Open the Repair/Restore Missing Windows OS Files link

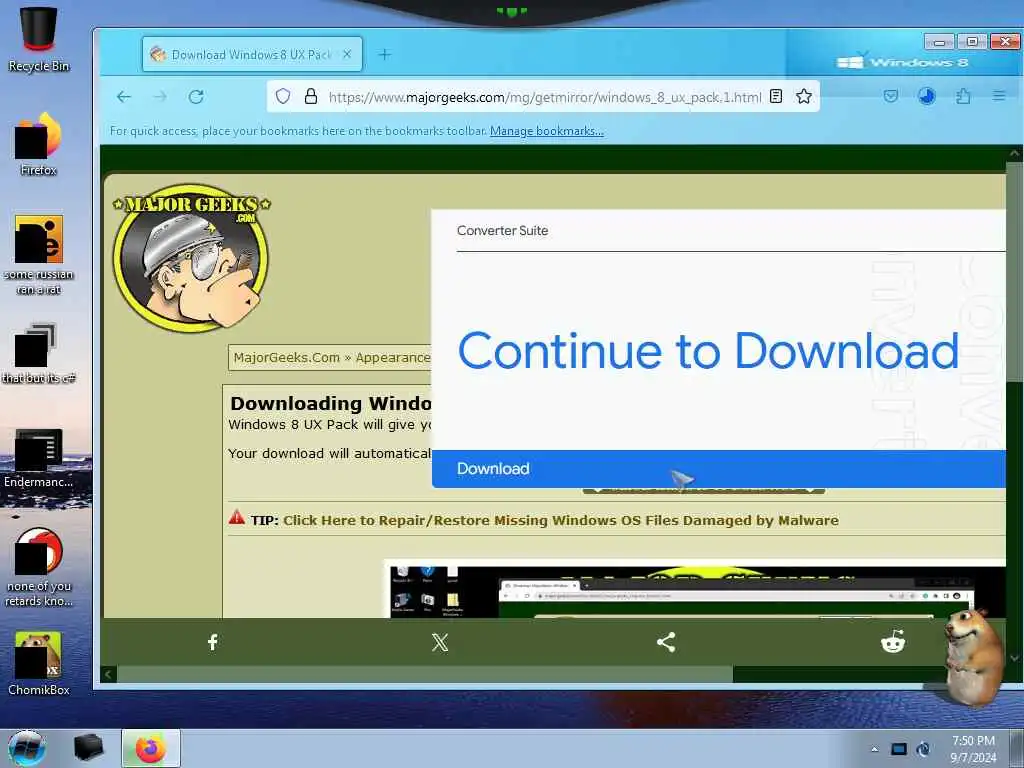click(x=560, y=520)
